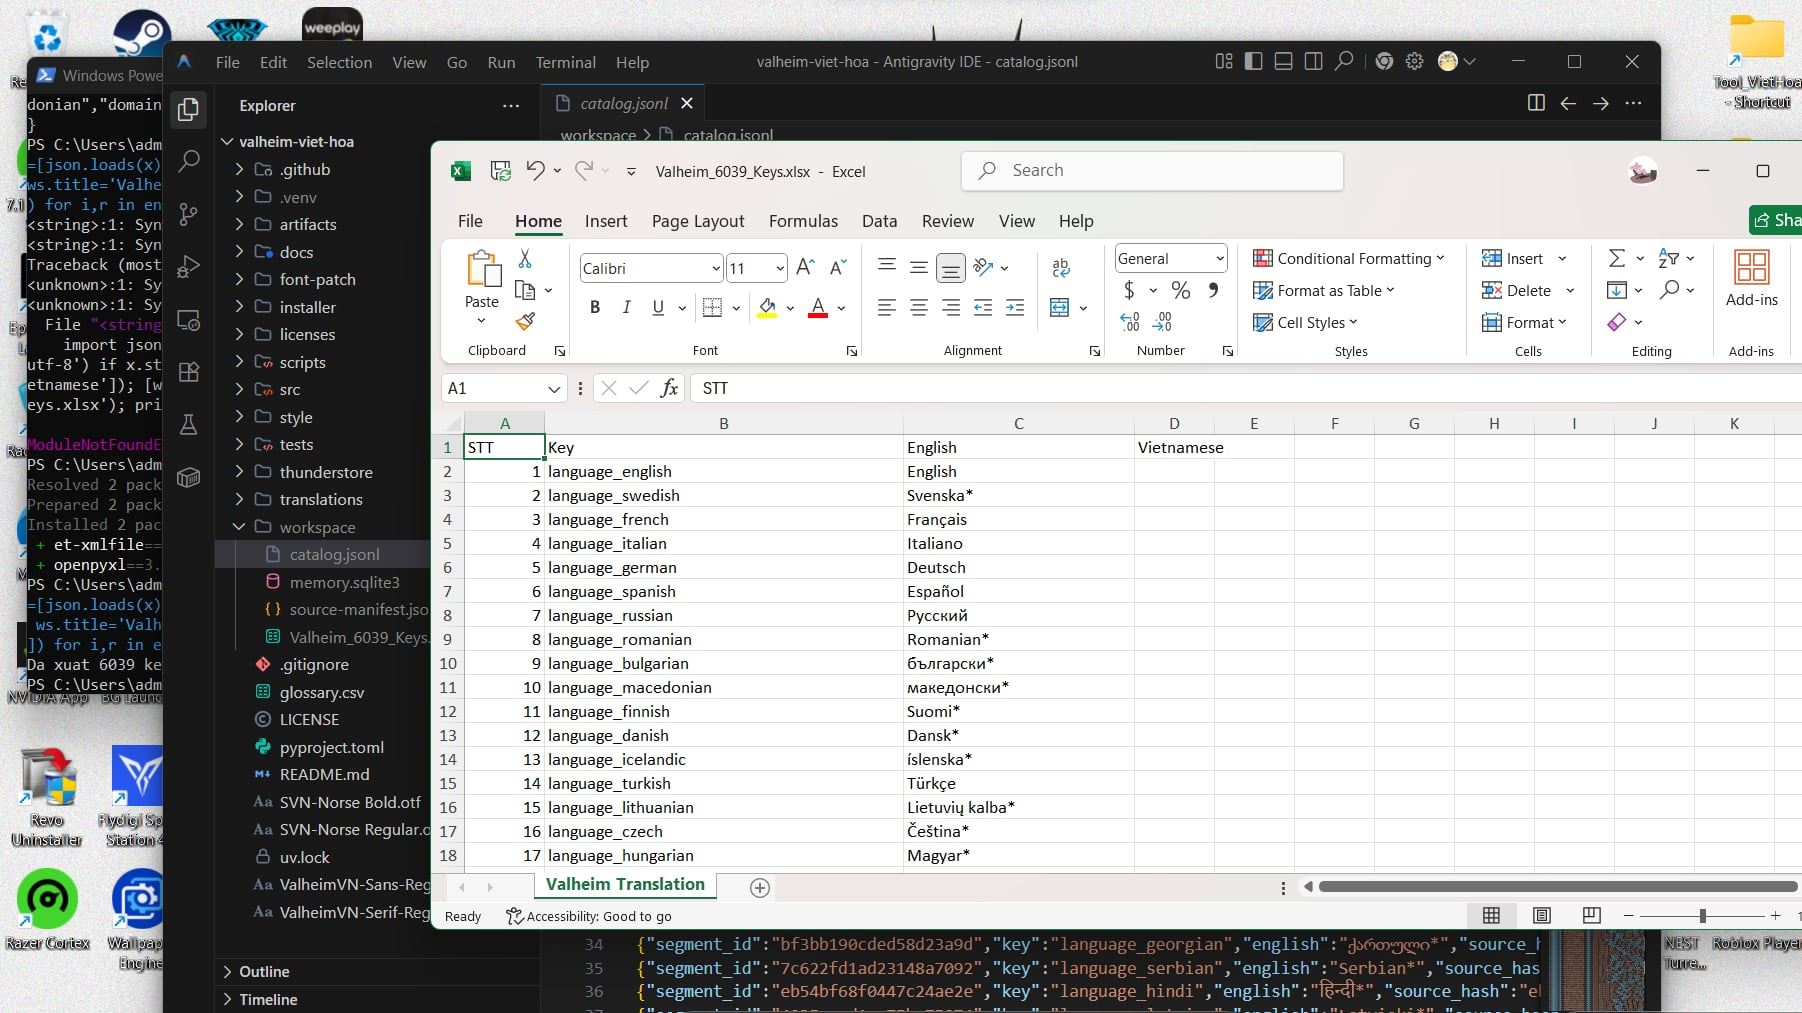Image resolution: width=1802 pixels, height=1013 pixels.
Task: Open Cell Styles dropdown
Action: click(1306, 323)
